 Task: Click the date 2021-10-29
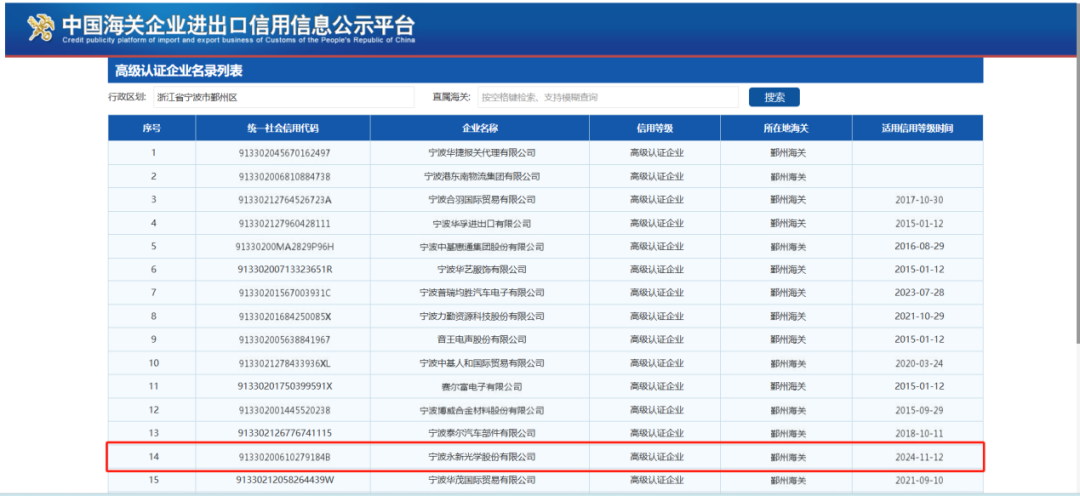click(918, 316)
